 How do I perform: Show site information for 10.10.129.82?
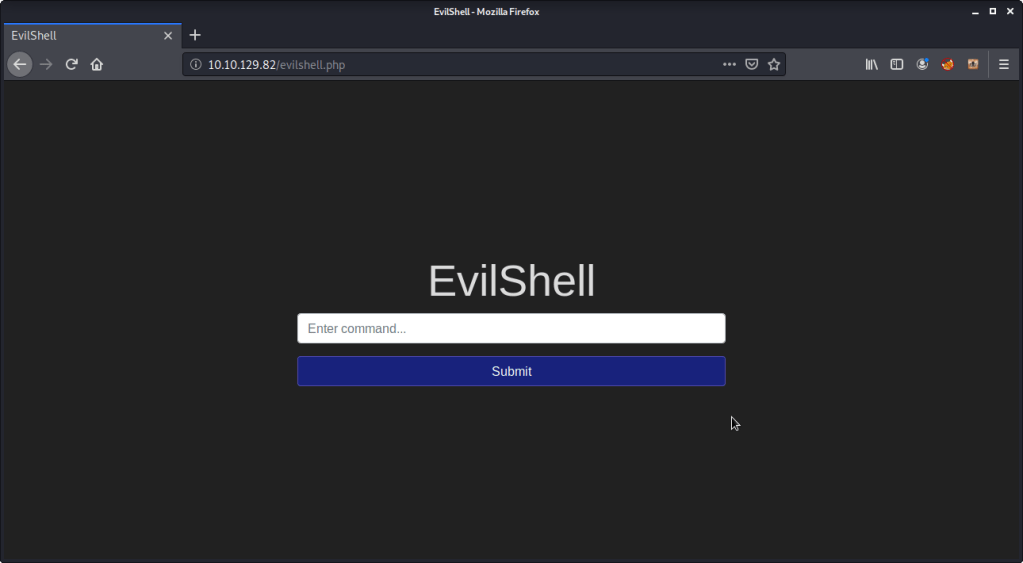[x=196, y=64]
